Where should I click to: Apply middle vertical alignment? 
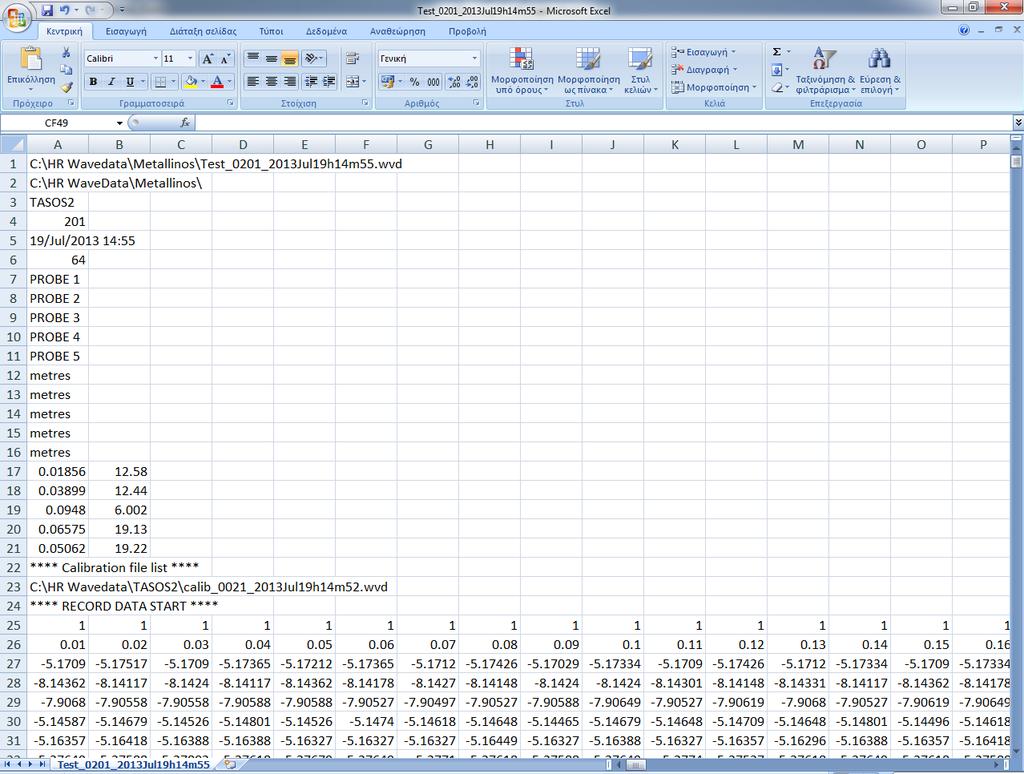[x=271, y=58]
